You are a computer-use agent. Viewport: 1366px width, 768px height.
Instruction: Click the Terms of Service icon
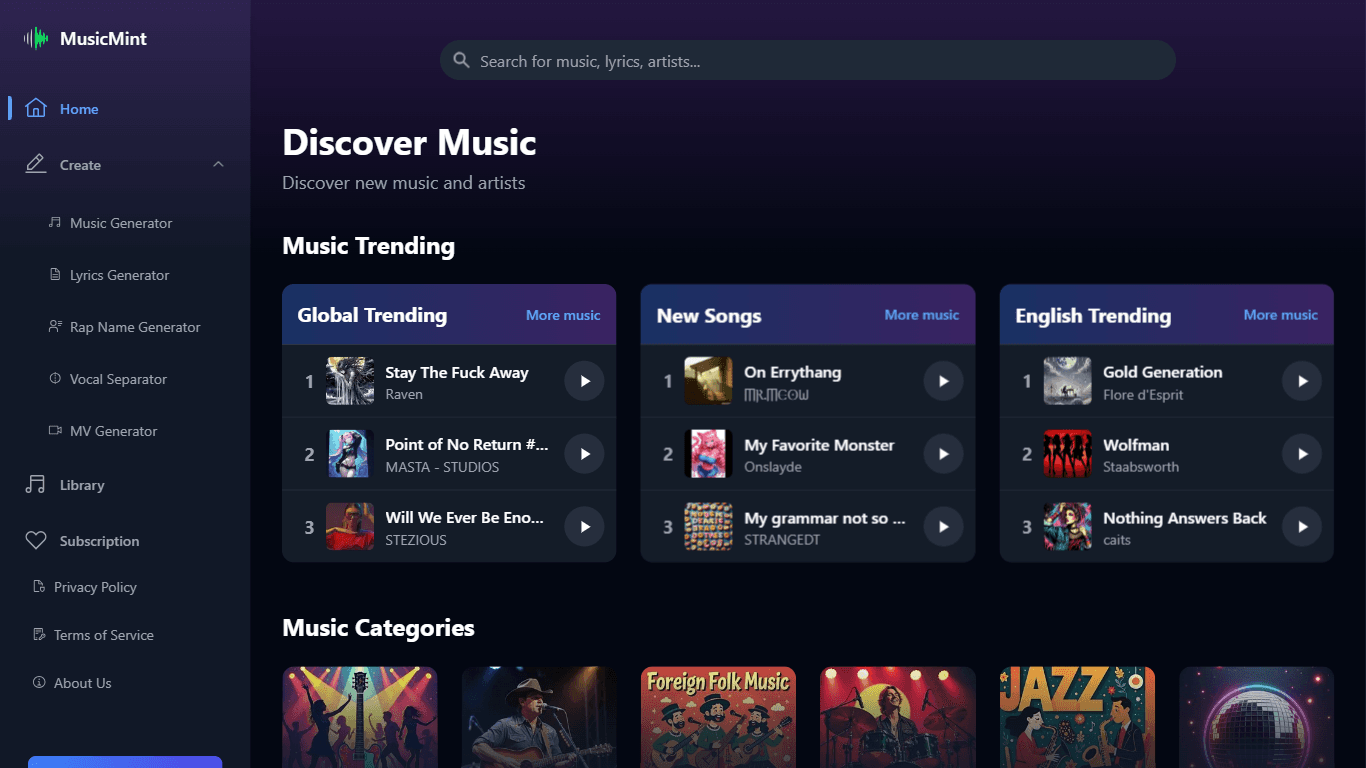(39, 634)
